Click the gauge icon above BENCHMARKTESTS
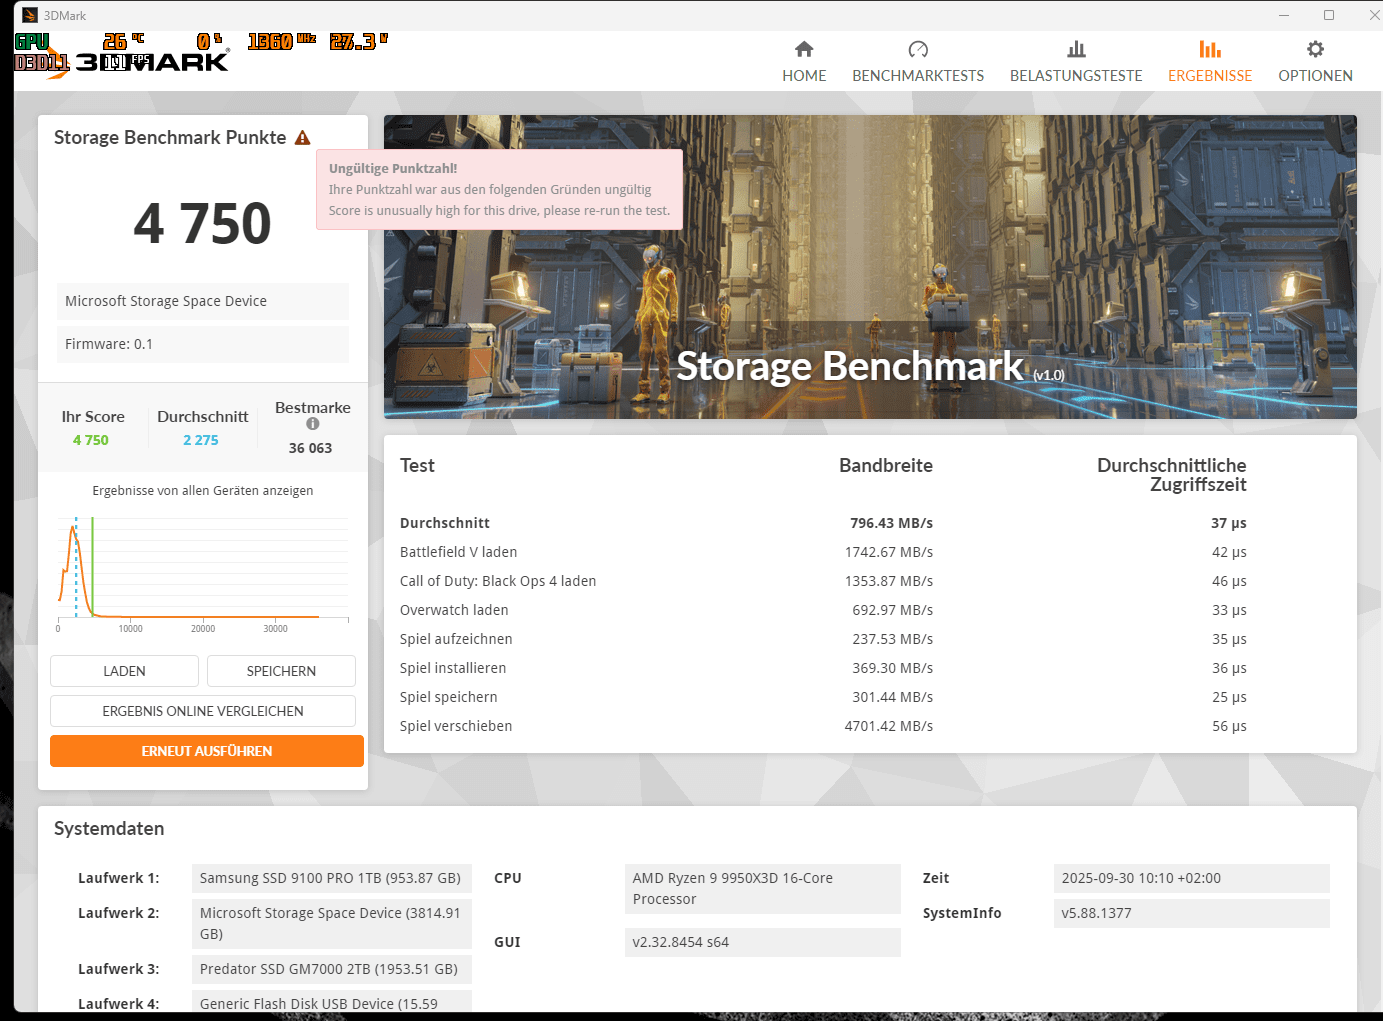 click(x=918, y=49)
